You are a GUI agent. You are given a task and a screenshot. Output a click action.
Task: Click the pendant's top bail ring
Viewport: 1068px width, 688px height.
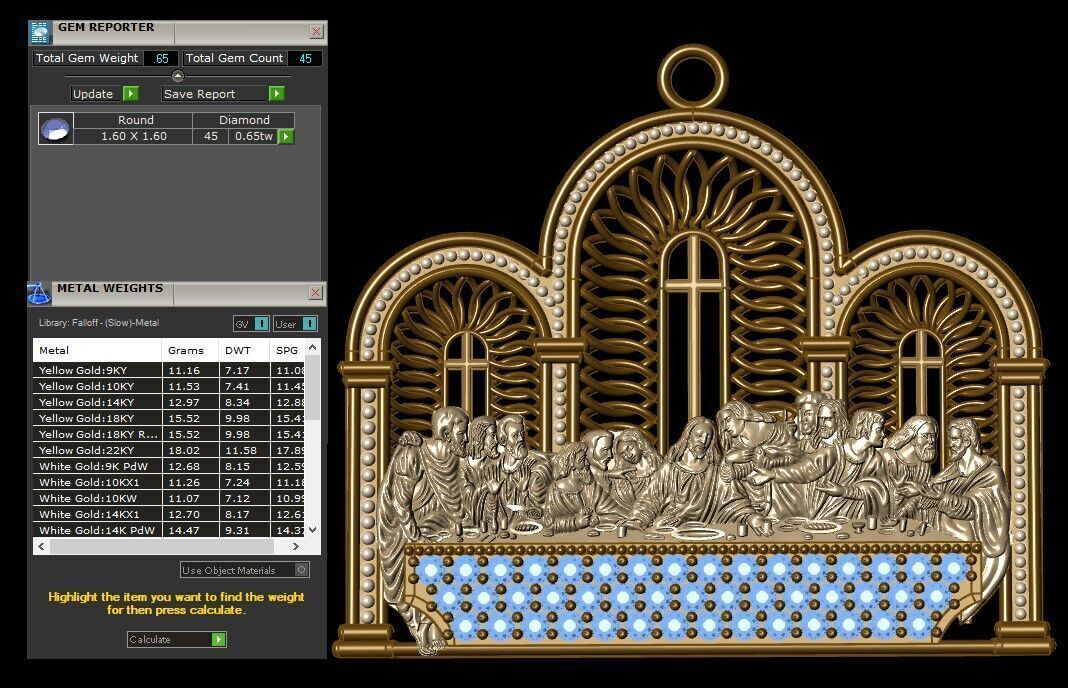693,76
